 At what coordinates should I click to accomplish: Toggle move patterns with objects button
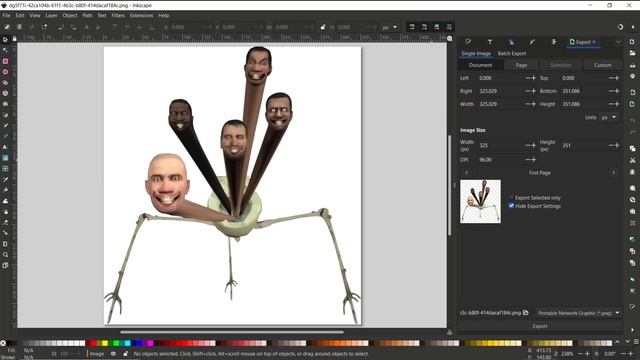[449, 27]
